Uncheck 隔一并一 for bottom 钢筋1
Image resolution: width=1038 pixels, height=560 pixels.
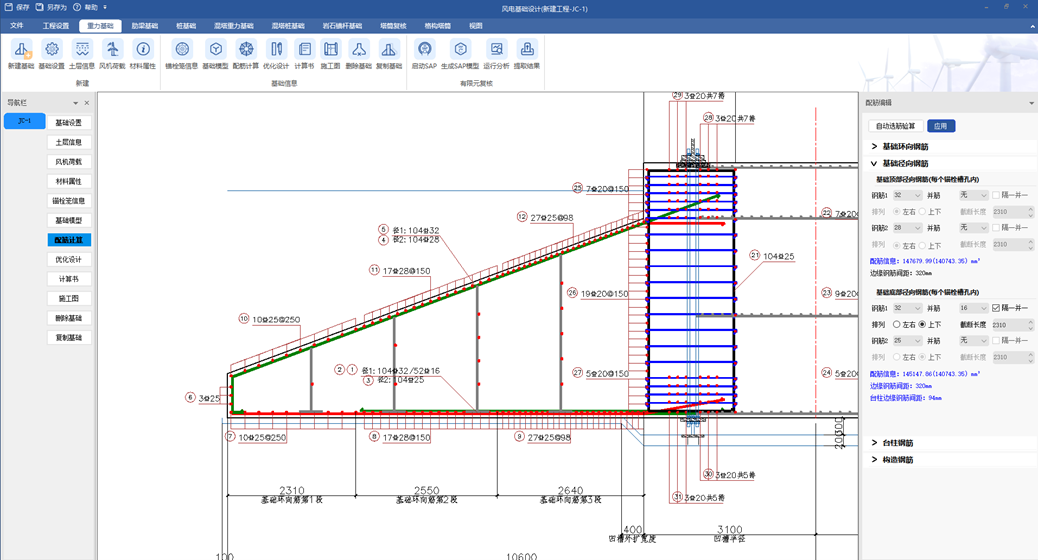996,309
